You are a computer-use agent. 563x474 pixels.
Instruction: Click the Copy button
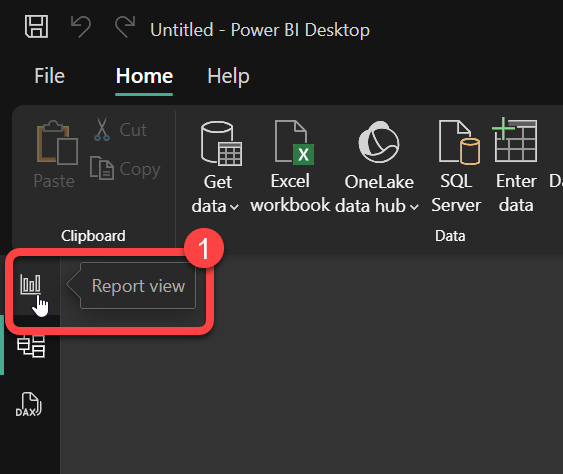tap(125, 169)
